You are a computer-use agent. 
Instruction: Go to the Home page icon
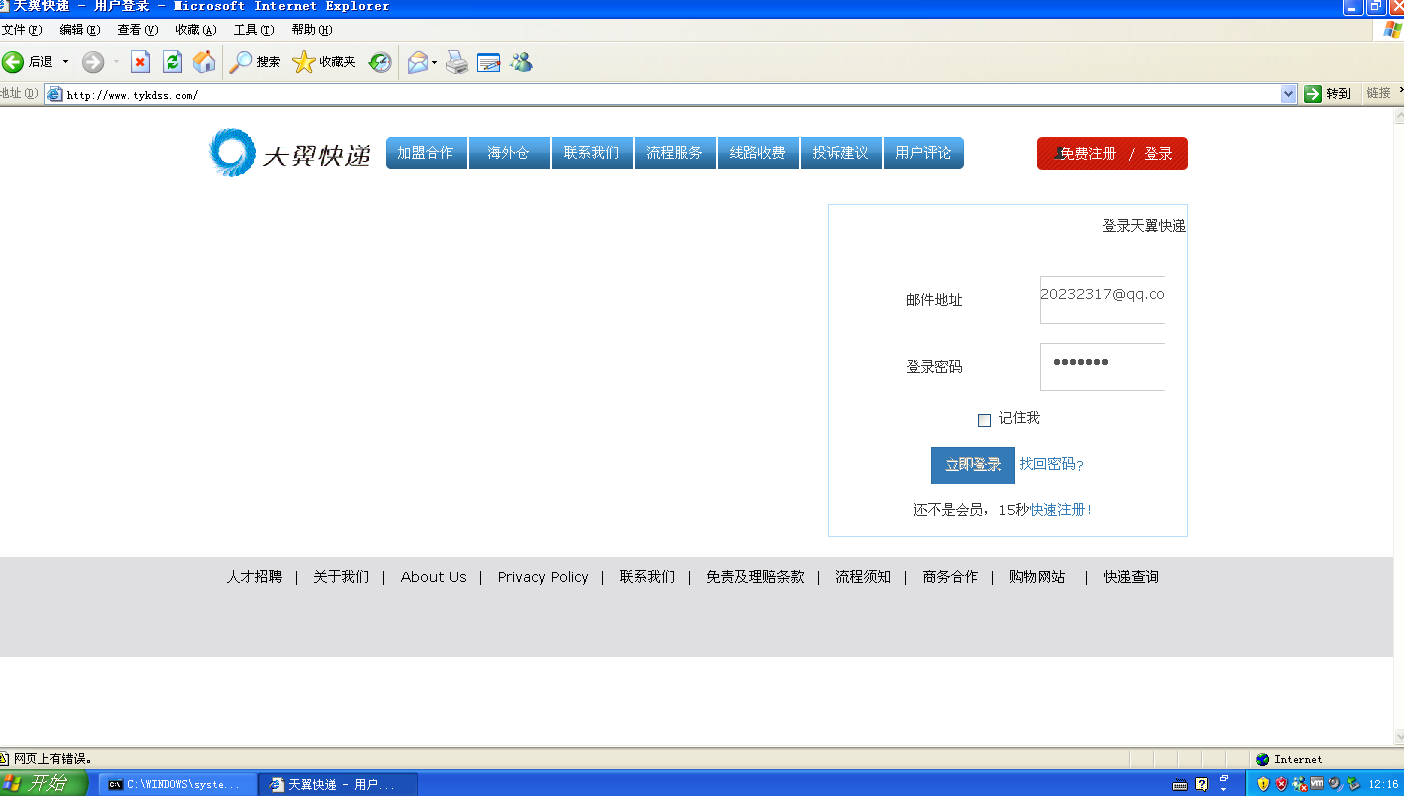tap(204, 62)
